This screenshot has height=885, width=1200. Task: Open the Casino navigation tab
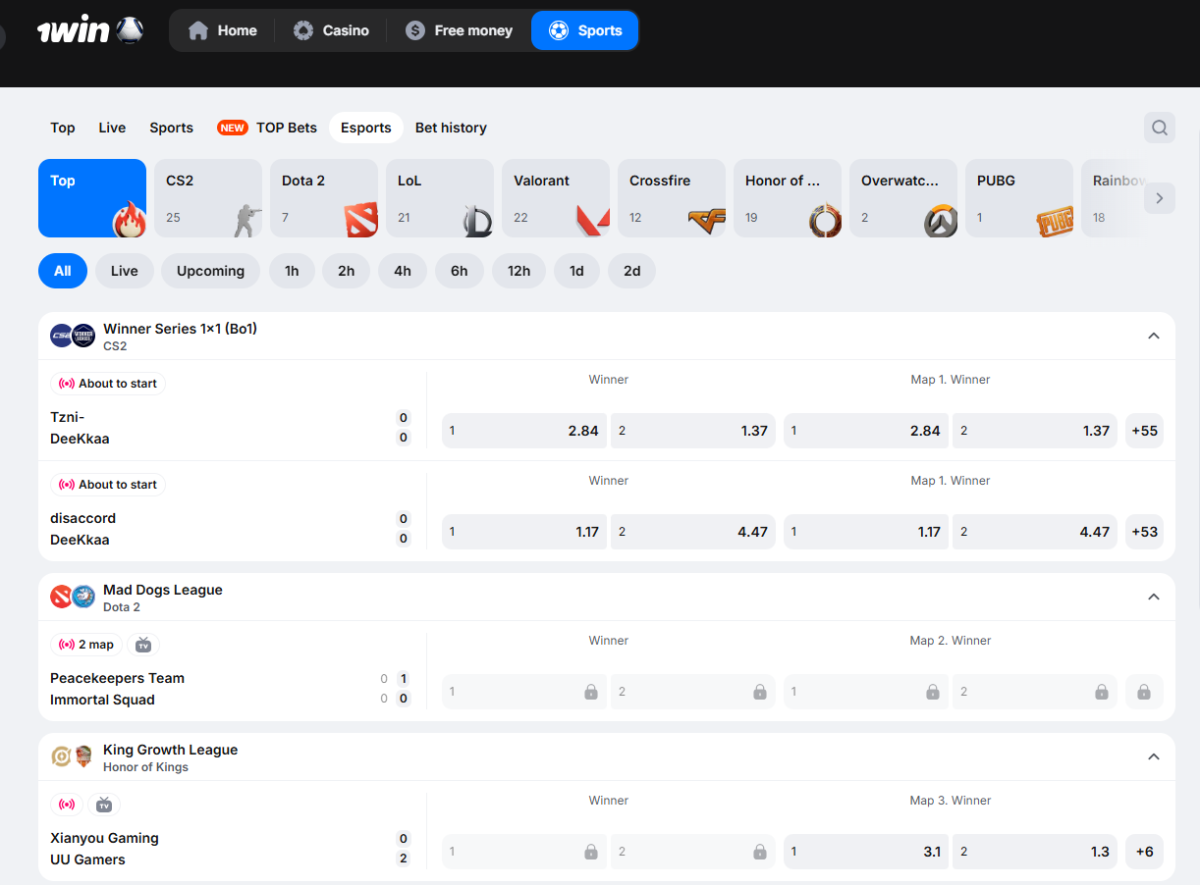(x=331, y=31)
